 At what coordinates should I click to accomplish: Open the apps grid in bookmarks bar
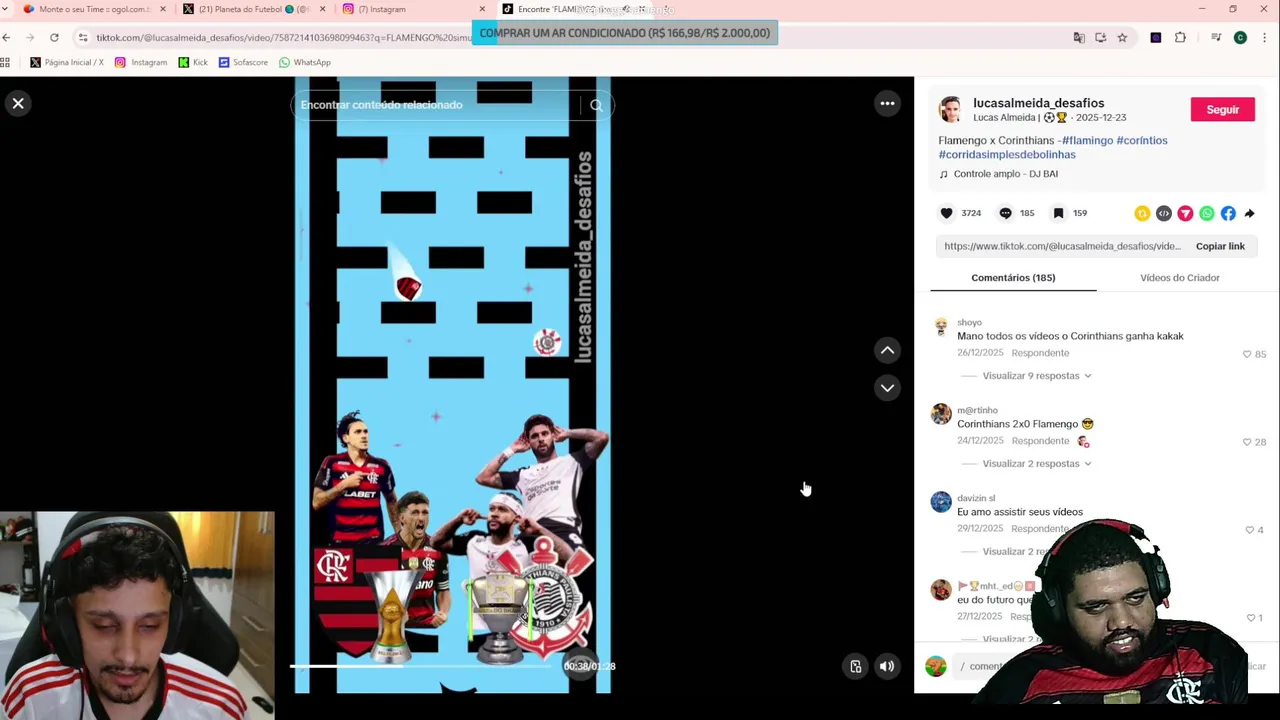[x=5, y=62]
